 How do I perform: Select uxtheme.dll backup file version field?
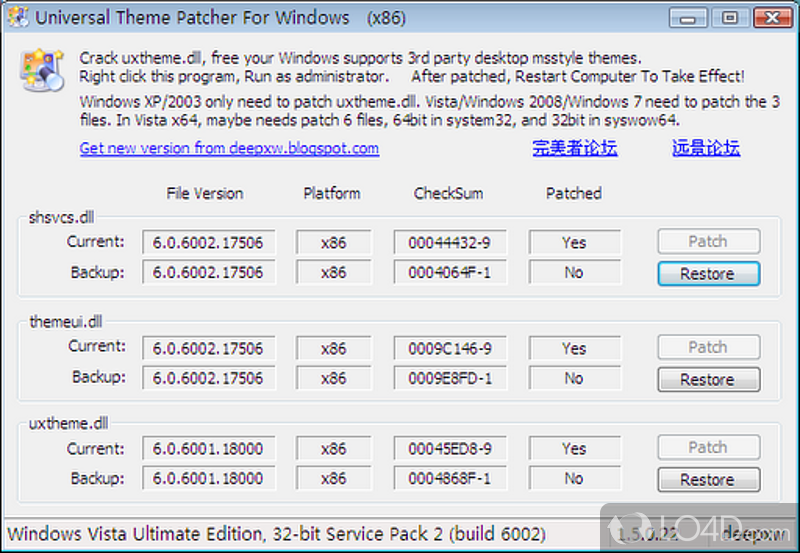(x=209, y=478)
